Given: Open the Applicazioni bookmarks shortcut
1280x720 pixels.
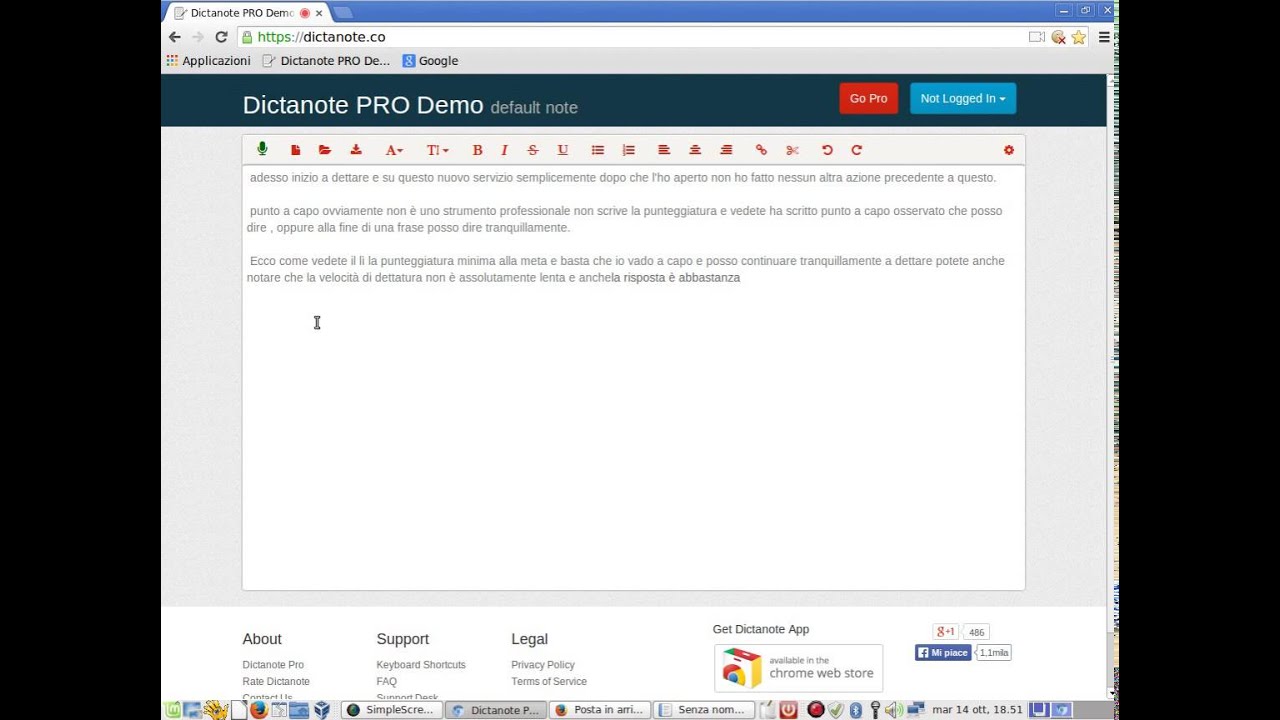Looking at the screenshot, I should click(x=208, y=61).
